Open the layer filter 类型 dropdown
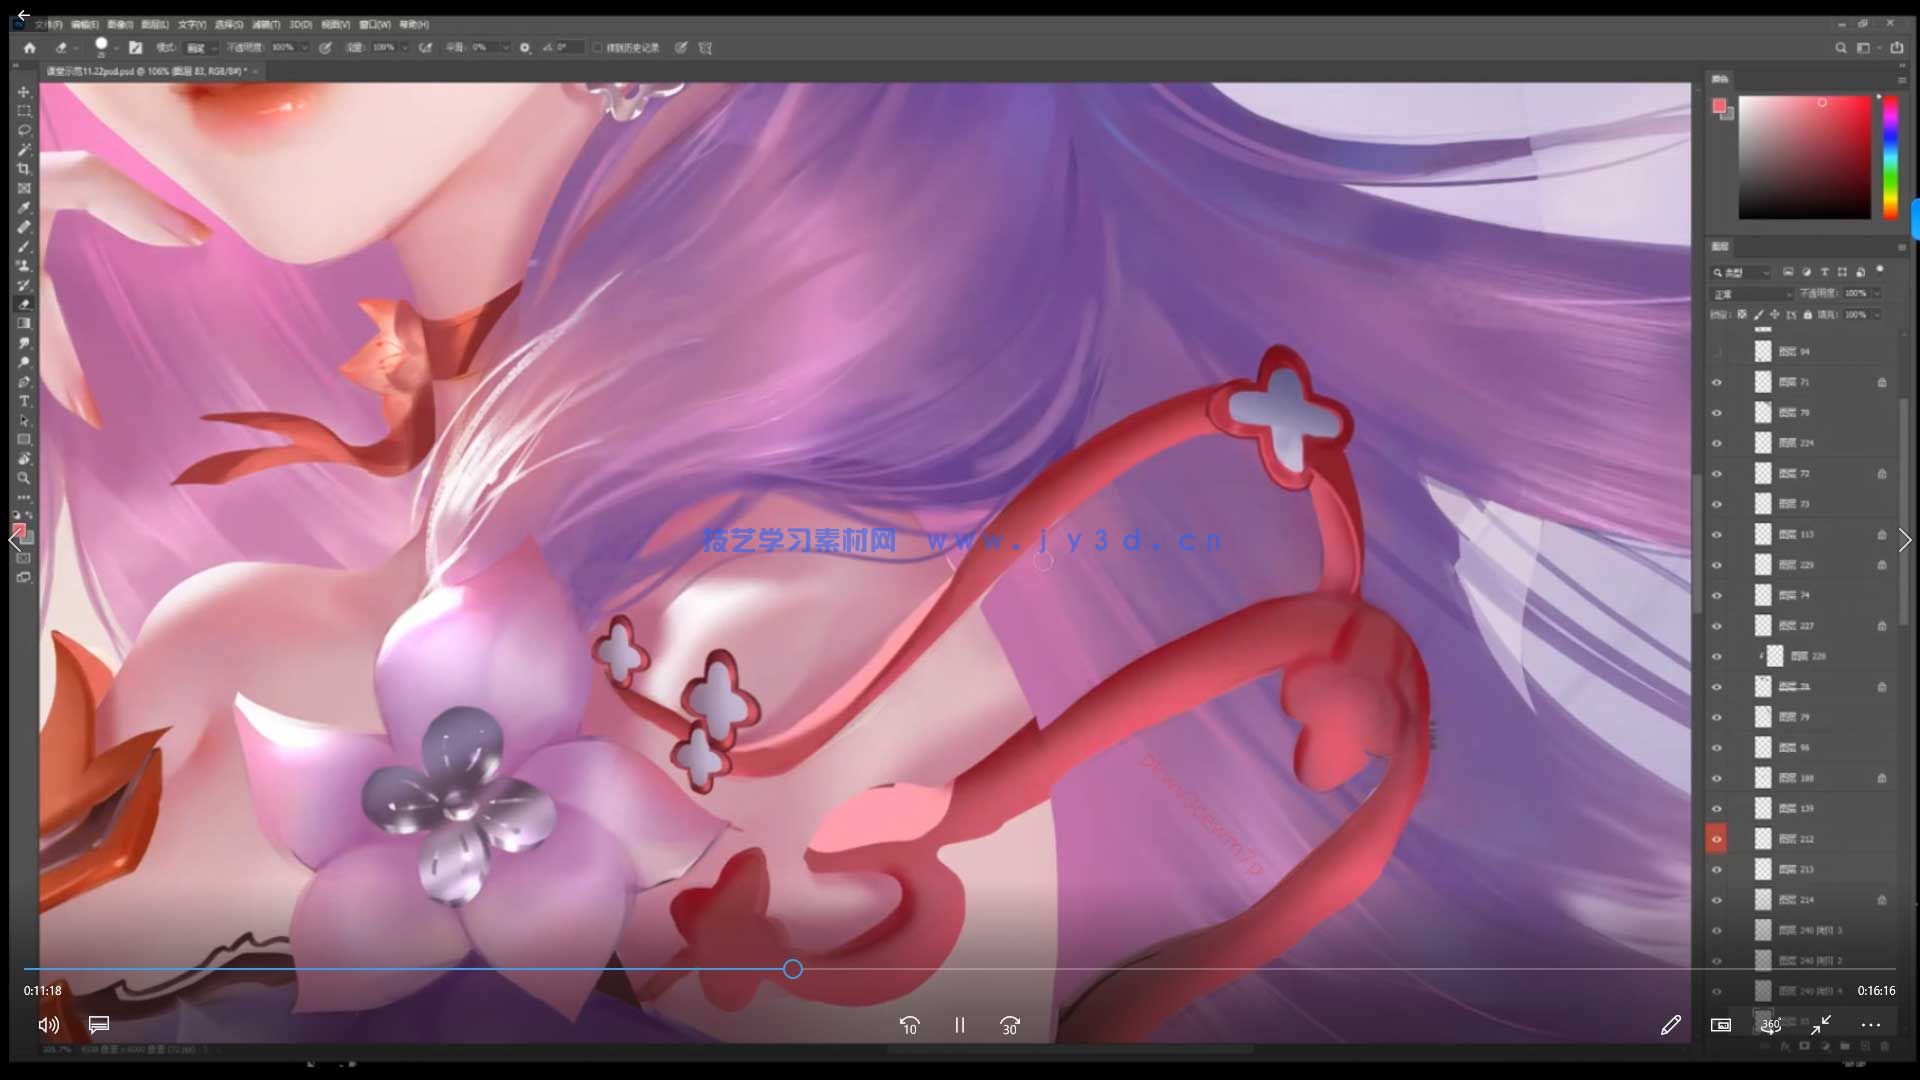Viewport: 1920px width, 1080px height. 1742,272
